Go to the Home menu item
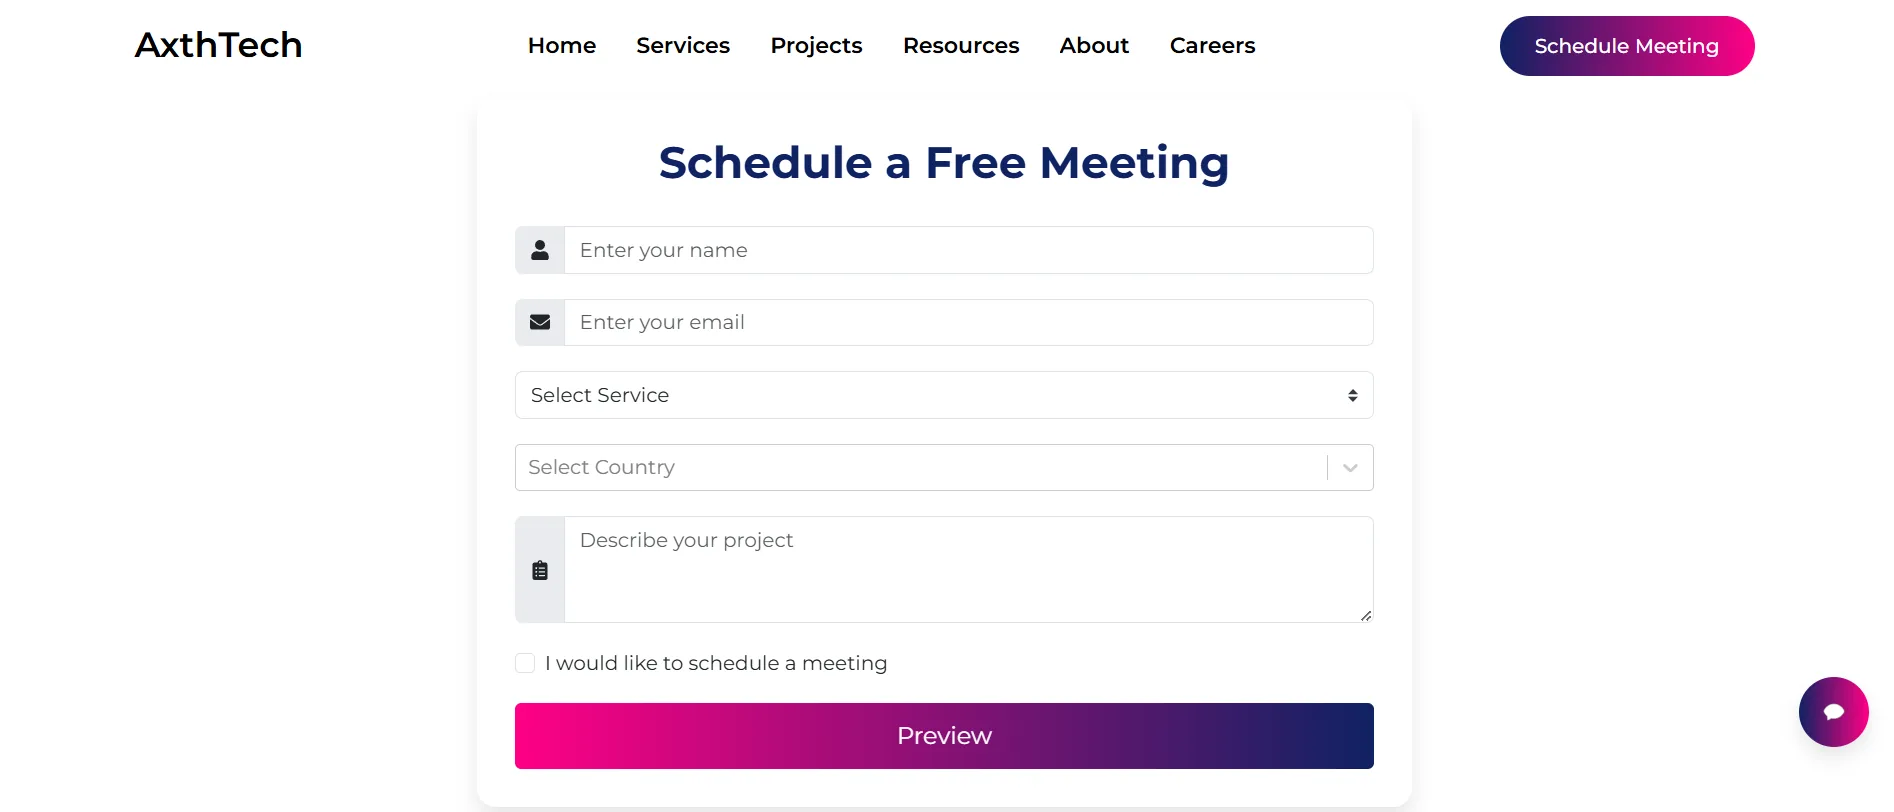The image size is (1894, 812). coord(562,45)
